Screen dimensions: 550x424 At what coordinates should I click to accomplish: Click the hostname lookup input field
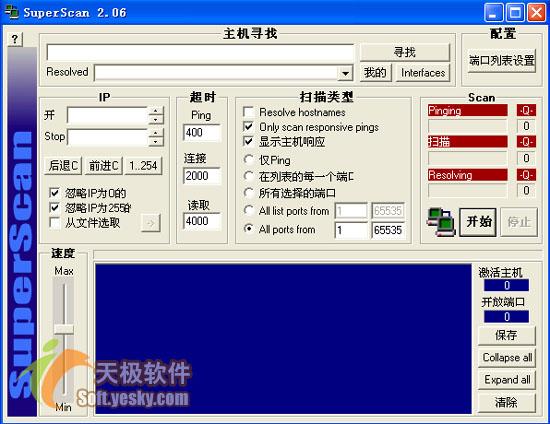click(x=201, y=52)
